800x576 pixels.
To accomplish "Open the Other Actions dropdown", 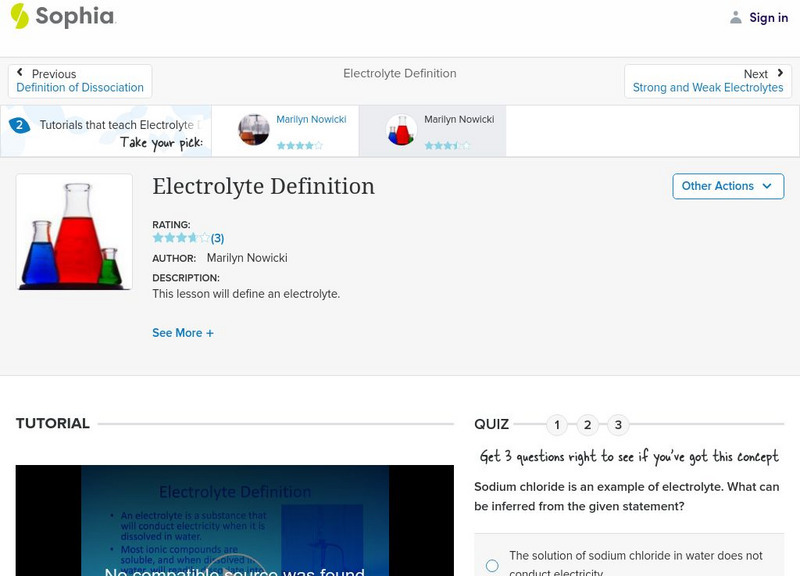I will (x=728, y=186).
